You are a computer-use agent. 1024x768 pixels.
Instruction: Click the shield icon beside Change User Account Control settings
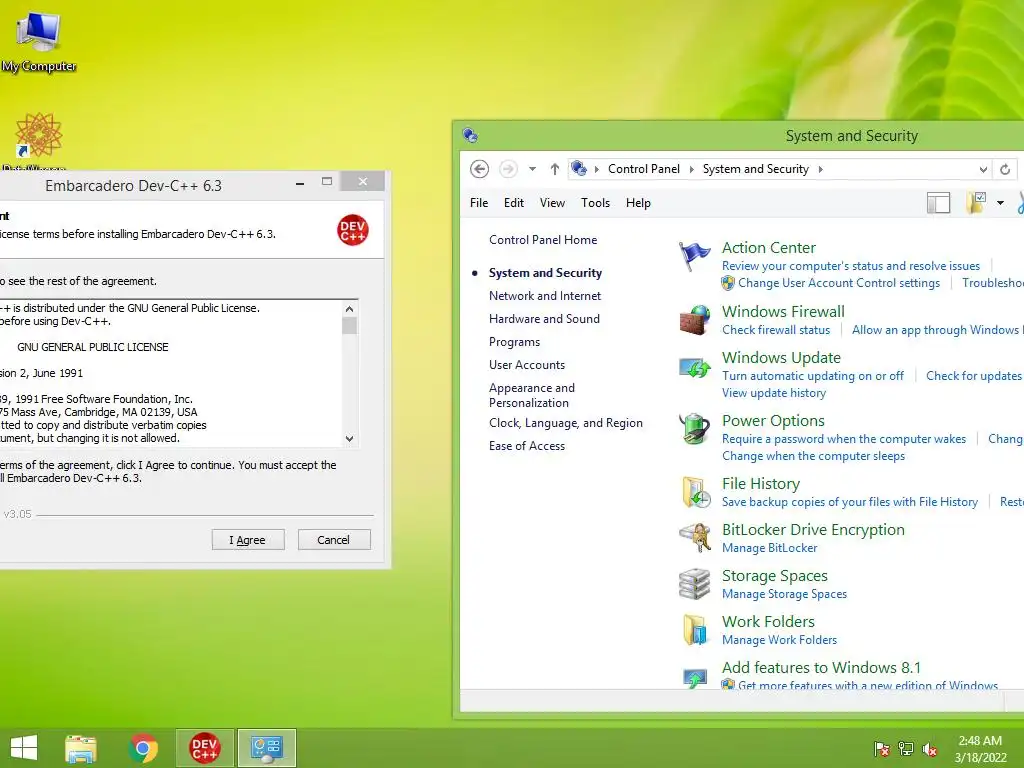tap(728, 283)
